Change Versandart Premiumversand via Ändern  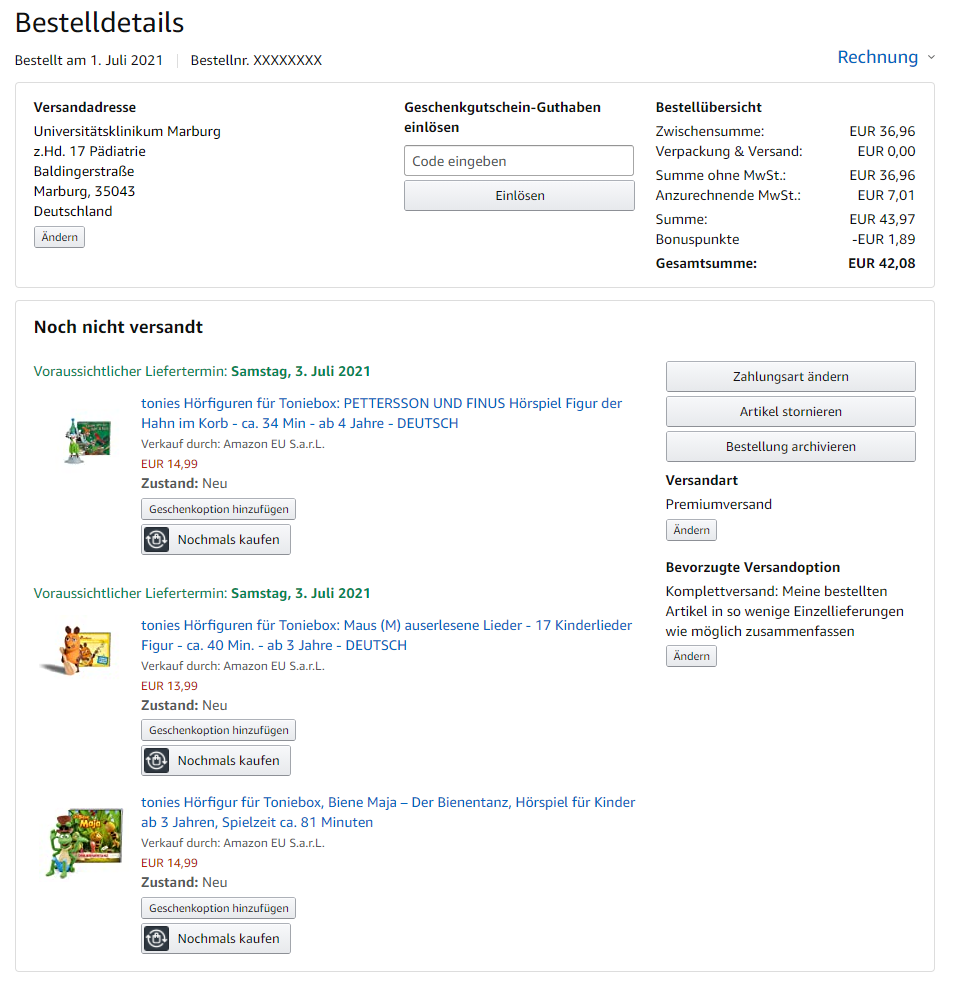691,530
